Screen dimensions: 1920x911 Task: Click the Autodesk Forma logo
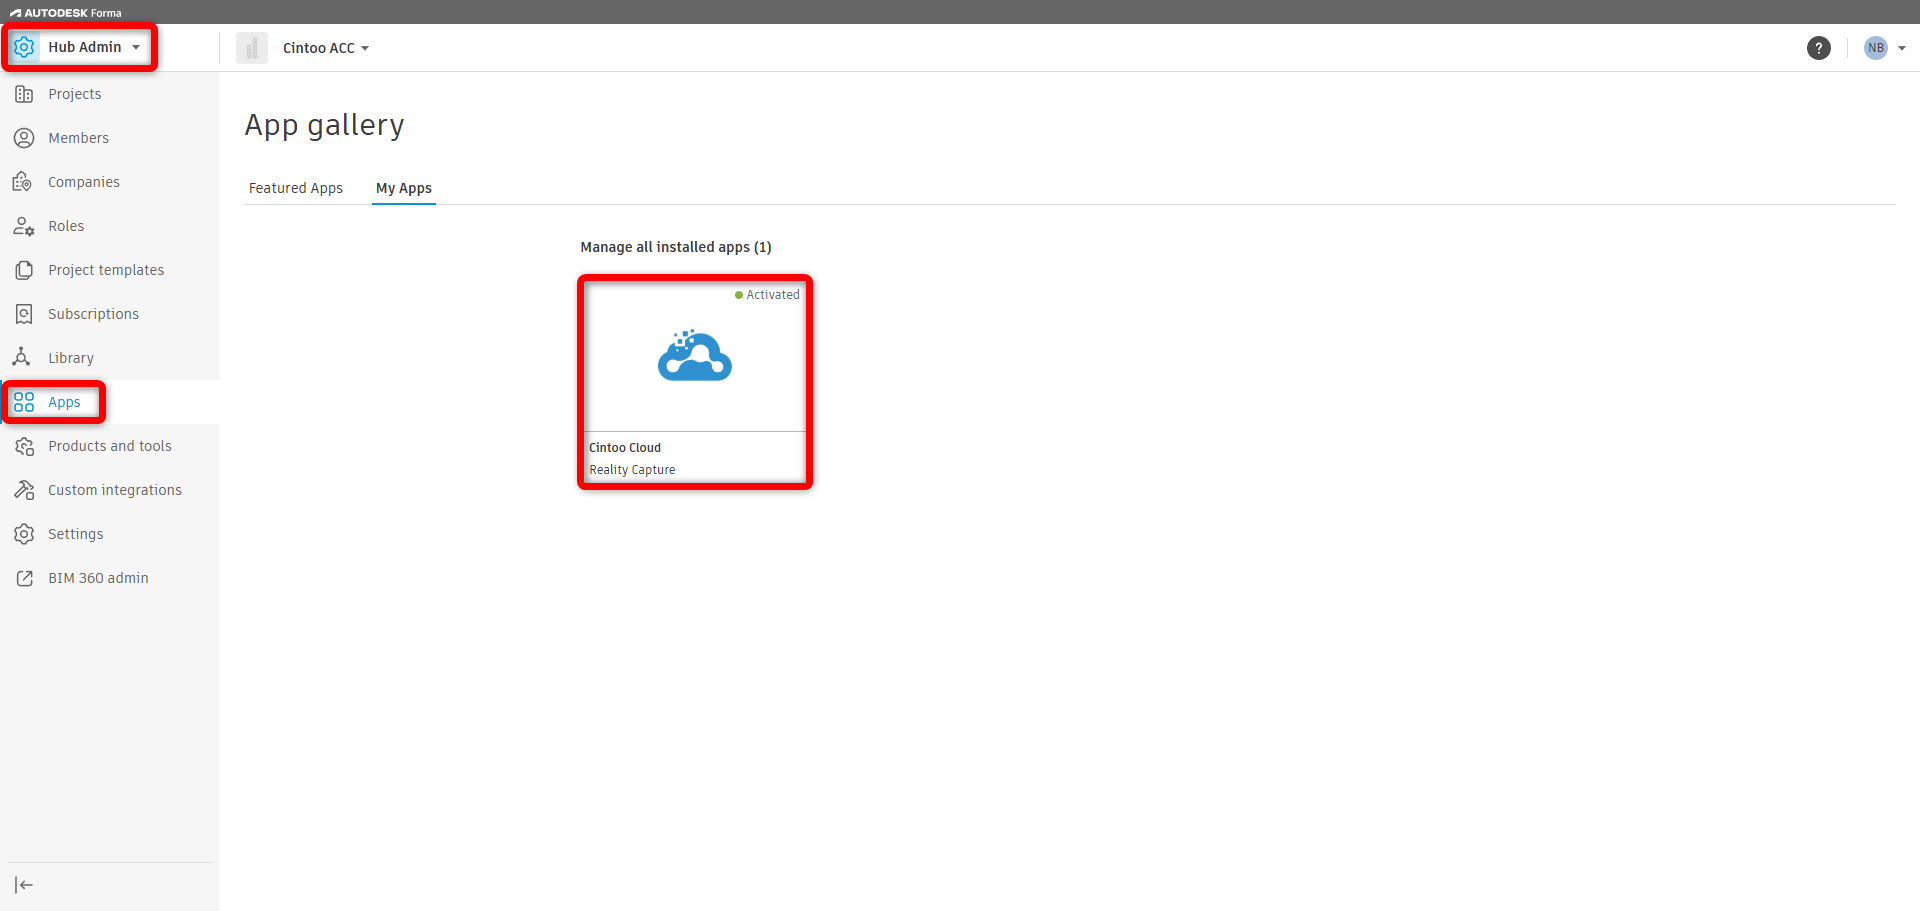[x=66, y=13]
